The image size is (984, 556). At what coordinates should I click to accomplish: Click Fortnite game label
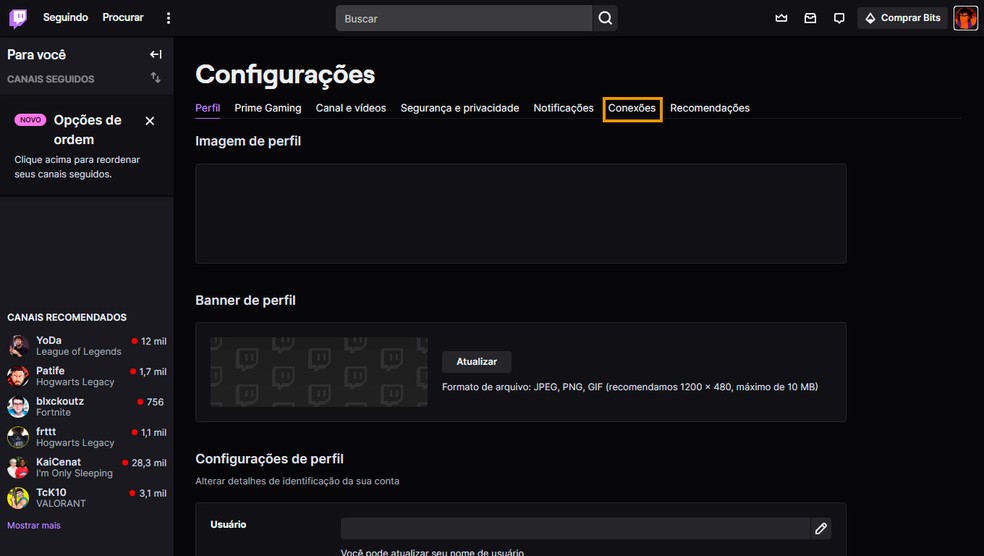point(53,412)
